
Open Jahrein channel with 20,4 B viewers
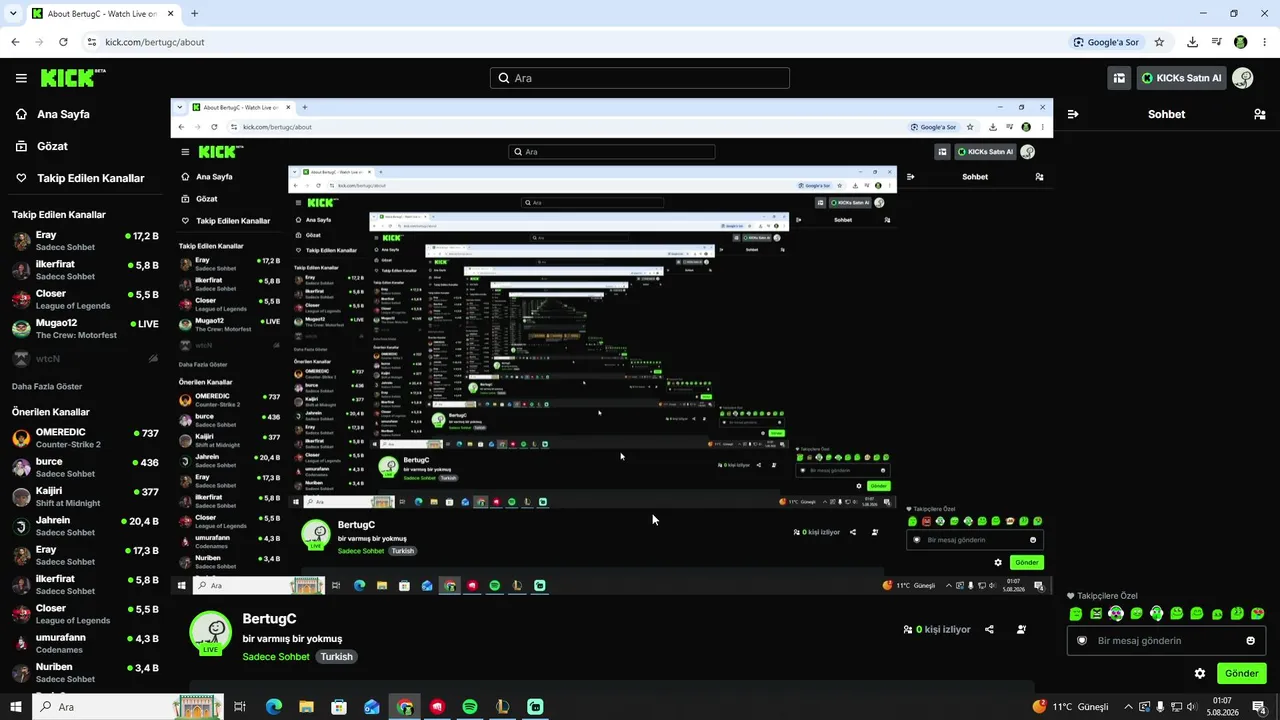[85, 526]
